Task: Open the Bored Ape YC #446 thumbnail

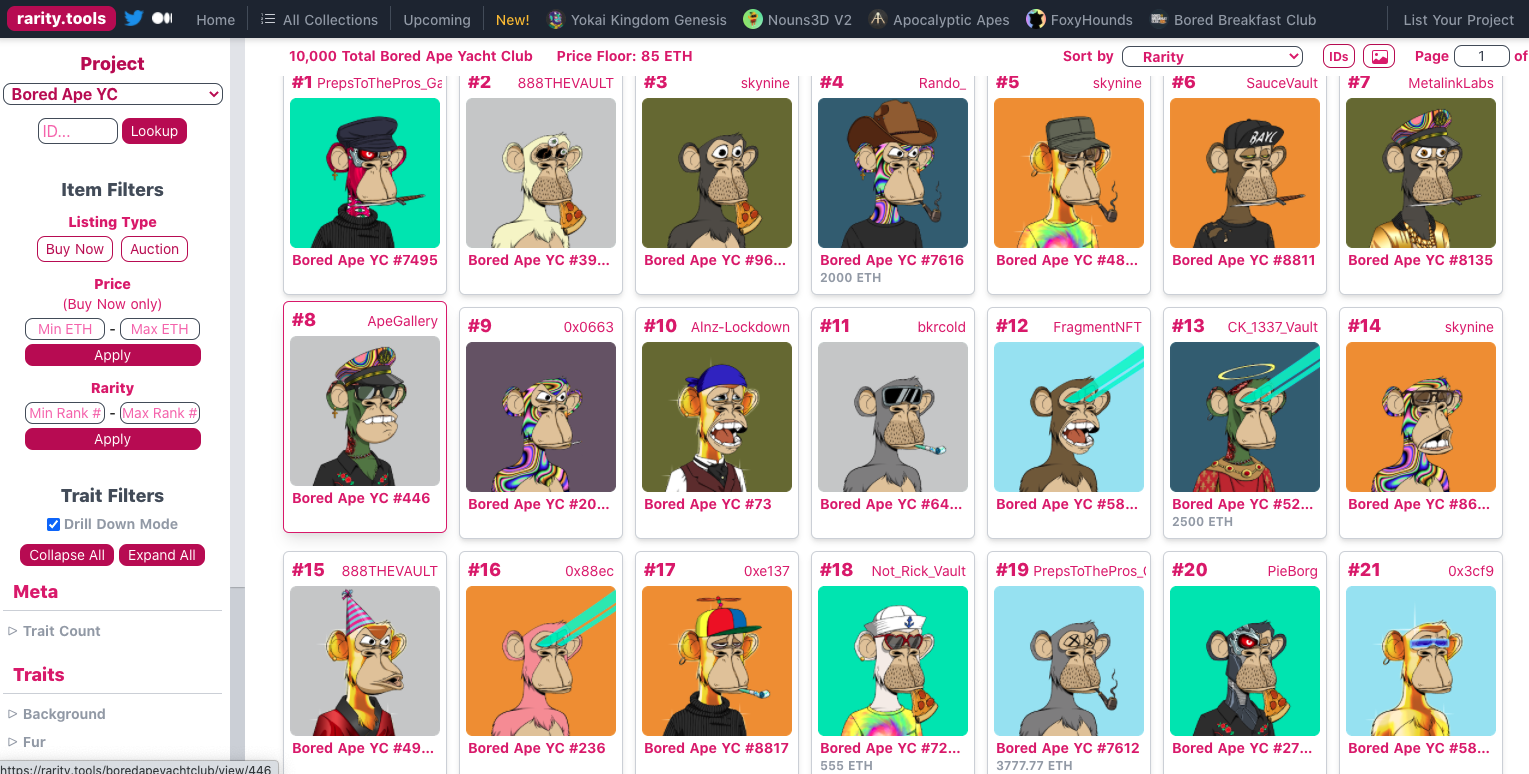Action: click(365, 411)
